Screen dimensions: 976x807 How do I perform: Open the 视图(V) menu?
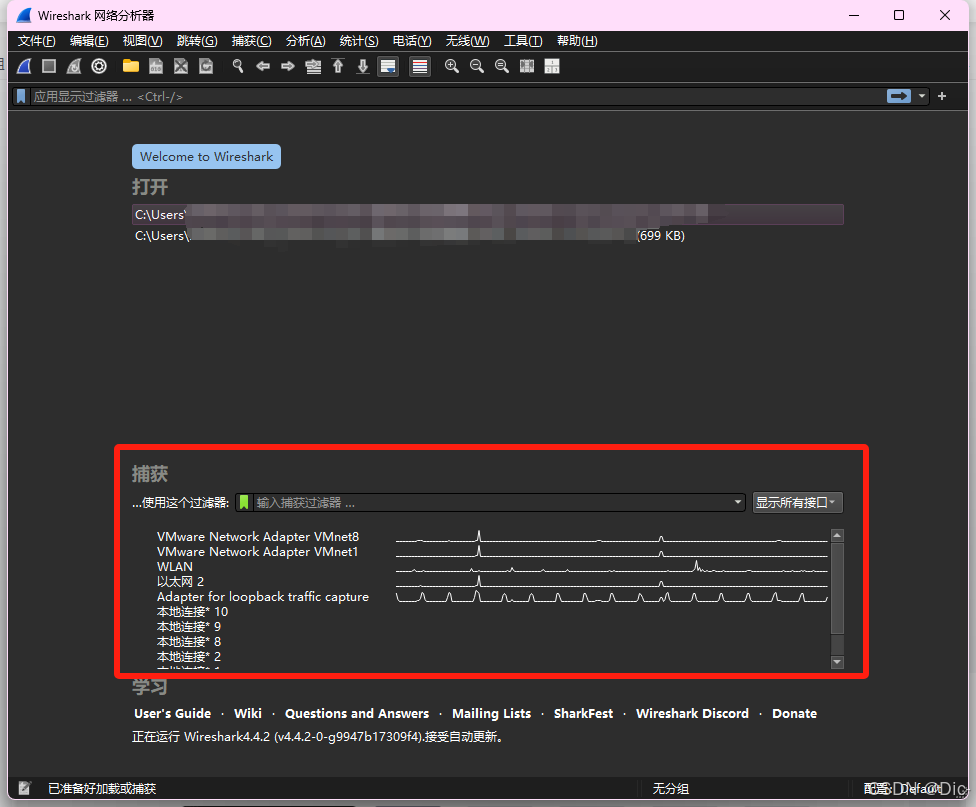[143, 41]
